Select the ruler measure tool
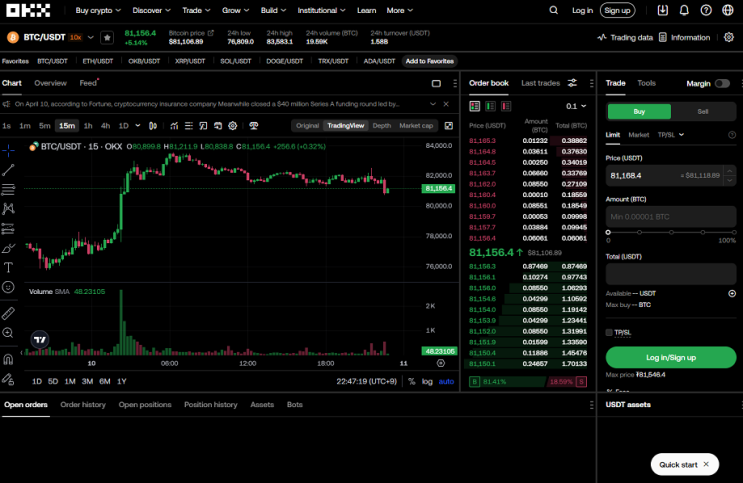Screen dimensions: 743x483 pyautogui.click(x=9, y=313)
